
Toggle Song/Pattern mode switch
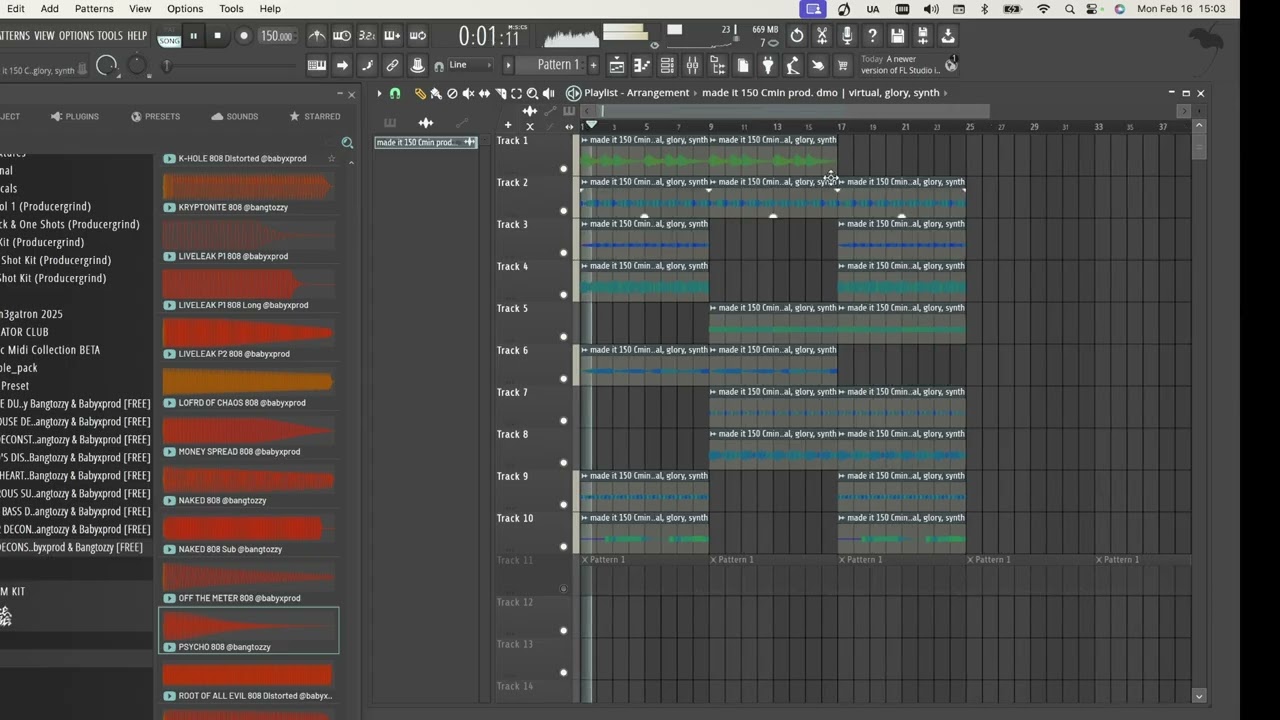click(x=169, y=38)
